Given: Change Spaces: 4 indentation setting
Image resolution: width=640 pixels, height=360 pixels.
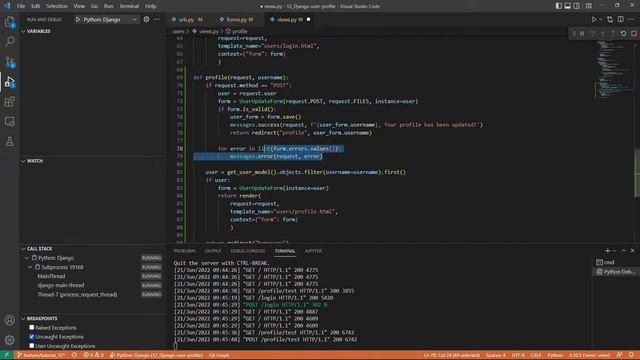Looking at the screenshot, I should [x=496, y=355].
